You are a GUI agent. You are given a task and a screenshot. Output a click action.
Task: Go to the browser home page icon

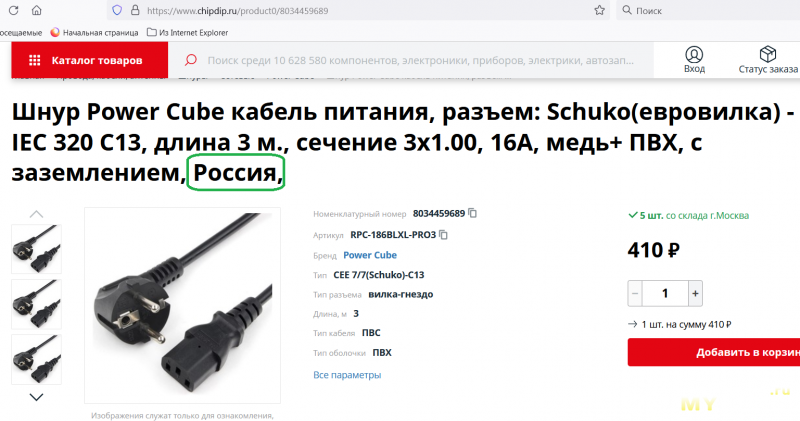click(37, 10)
